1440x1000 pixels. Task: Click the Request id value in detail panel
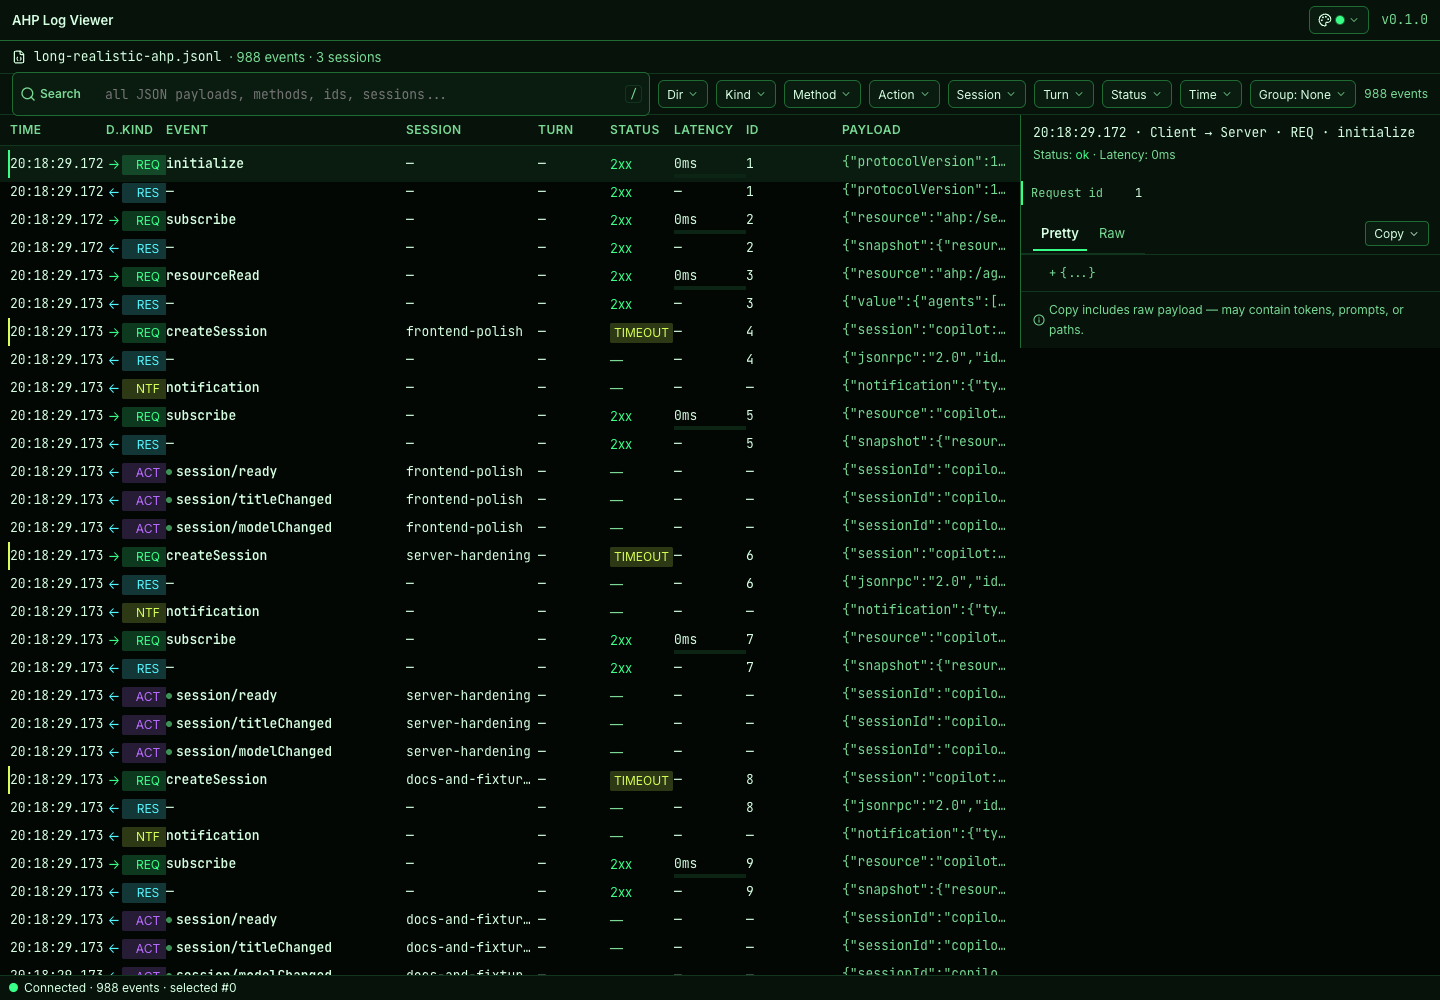pyautogui.click(x=1138, y=193)
